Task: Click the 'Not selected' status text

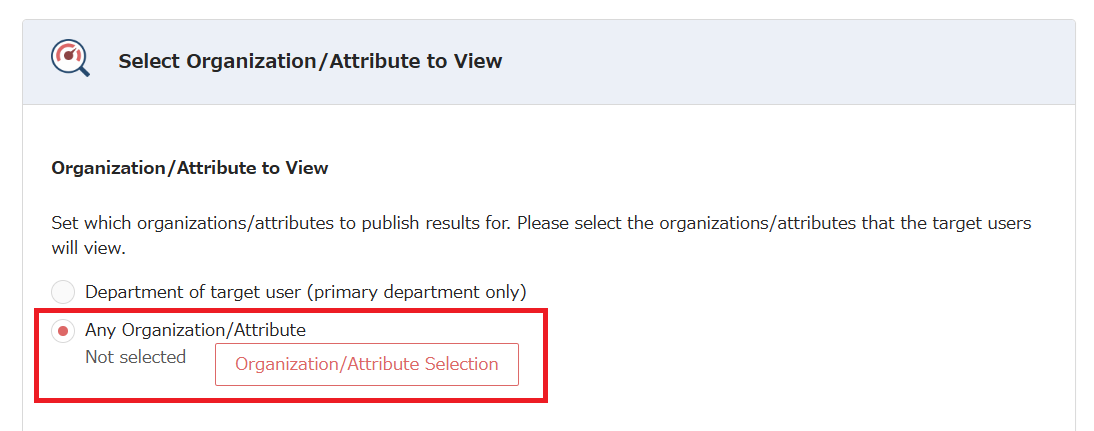Action: 135,357
